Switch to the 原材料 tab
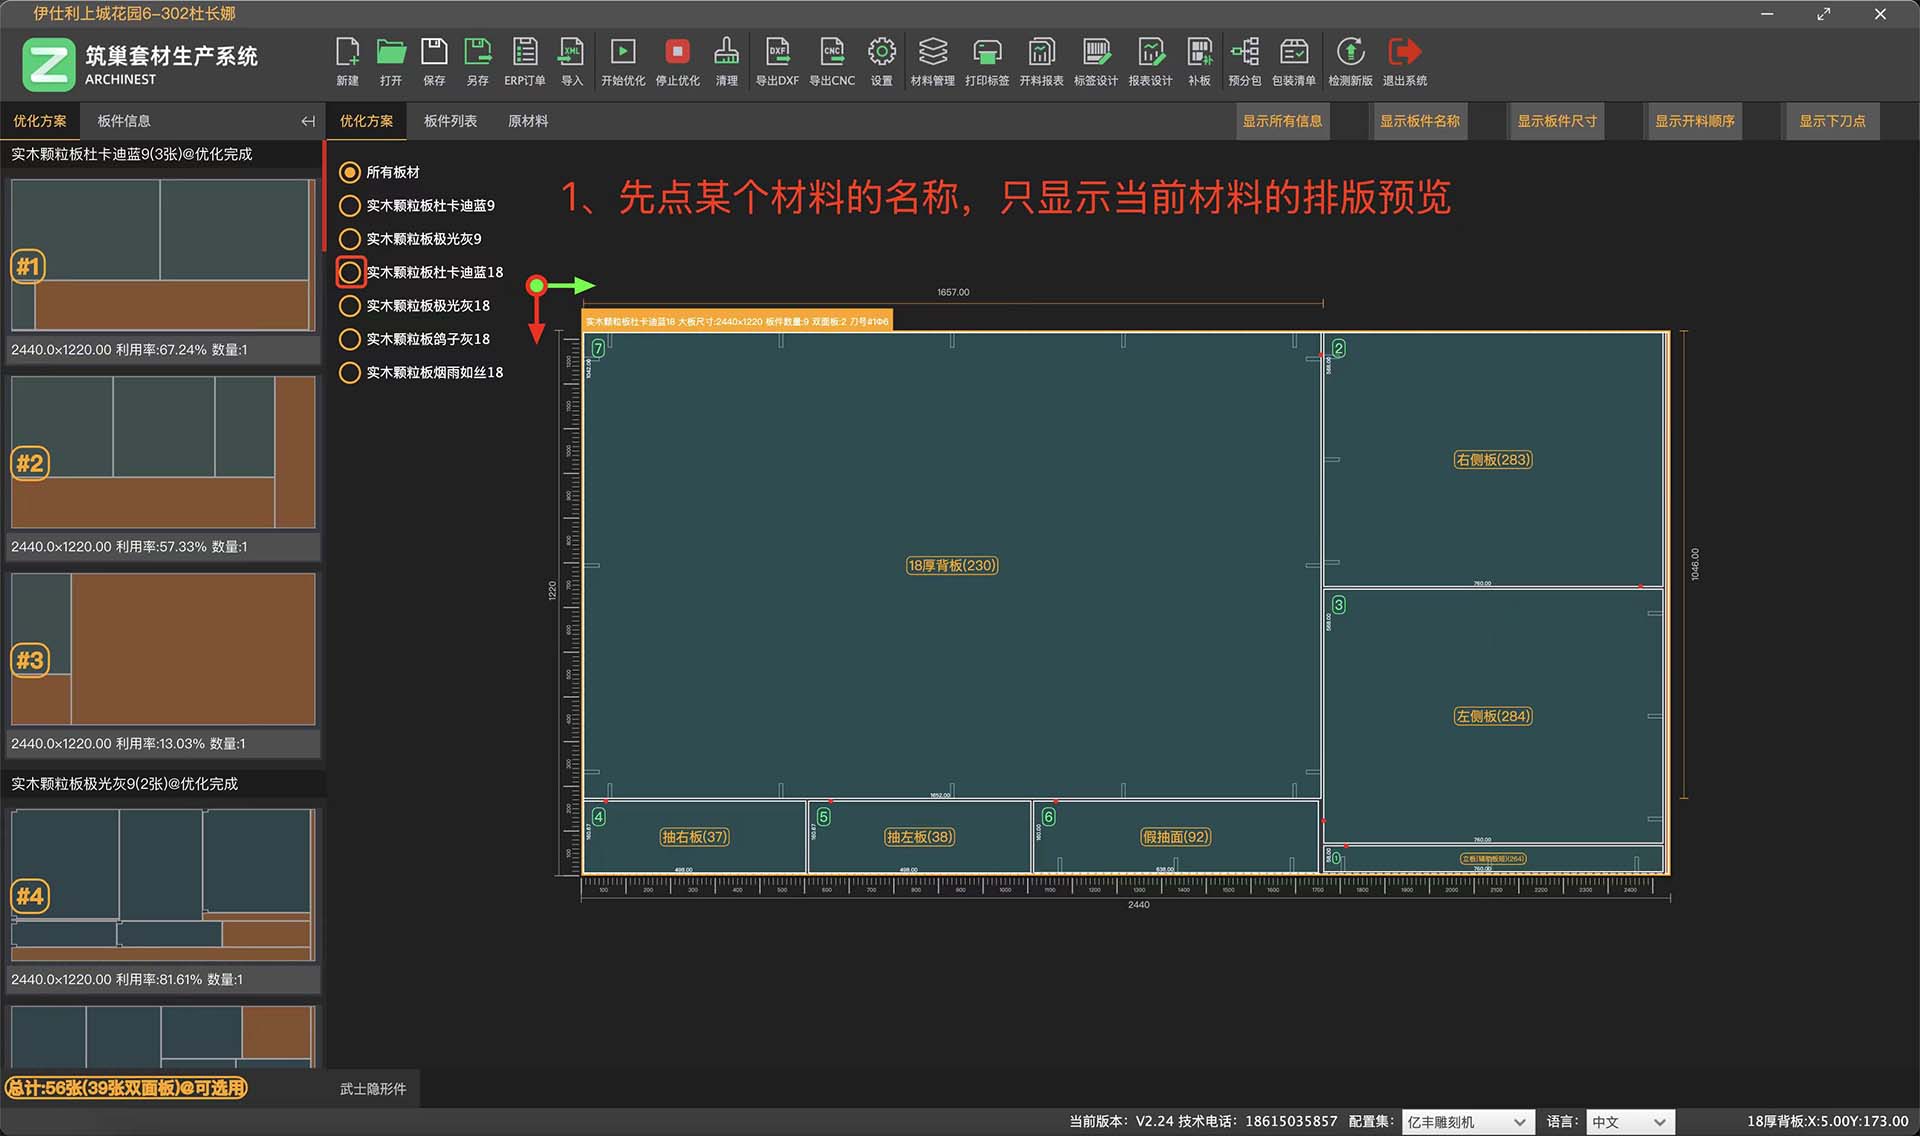This screenshot has width=1920, height=1137. [528, 121]
